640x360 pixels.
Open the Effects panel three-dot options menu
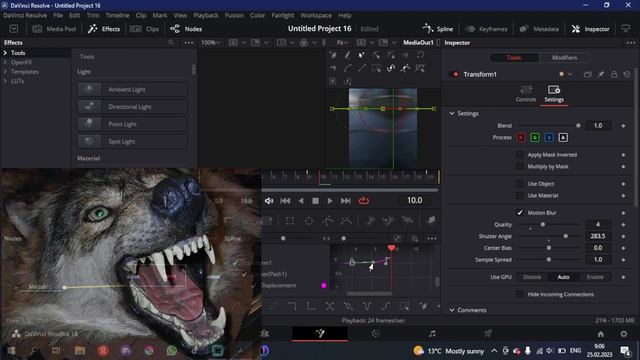pos(189,42)
